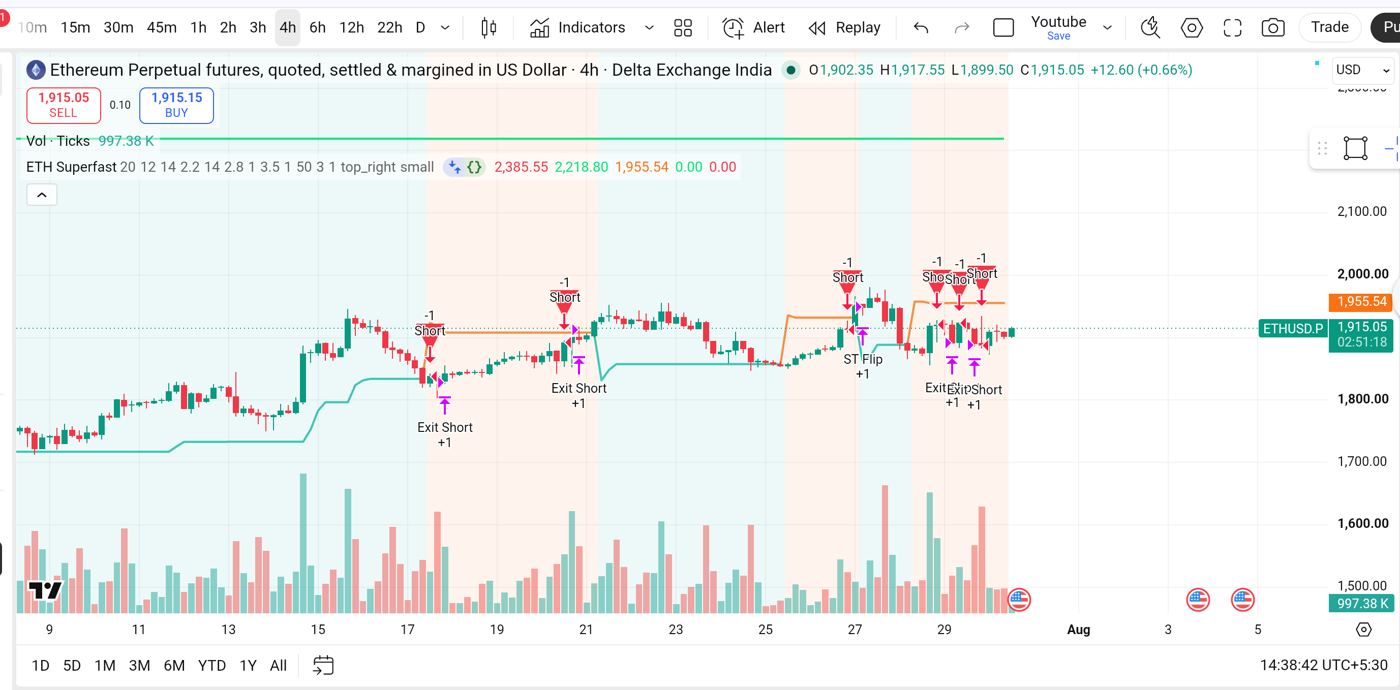The height and width of the screenshot is (690, 1400).
Task: Pick the D daily timeframe
Action: click(x=420, y=28)
